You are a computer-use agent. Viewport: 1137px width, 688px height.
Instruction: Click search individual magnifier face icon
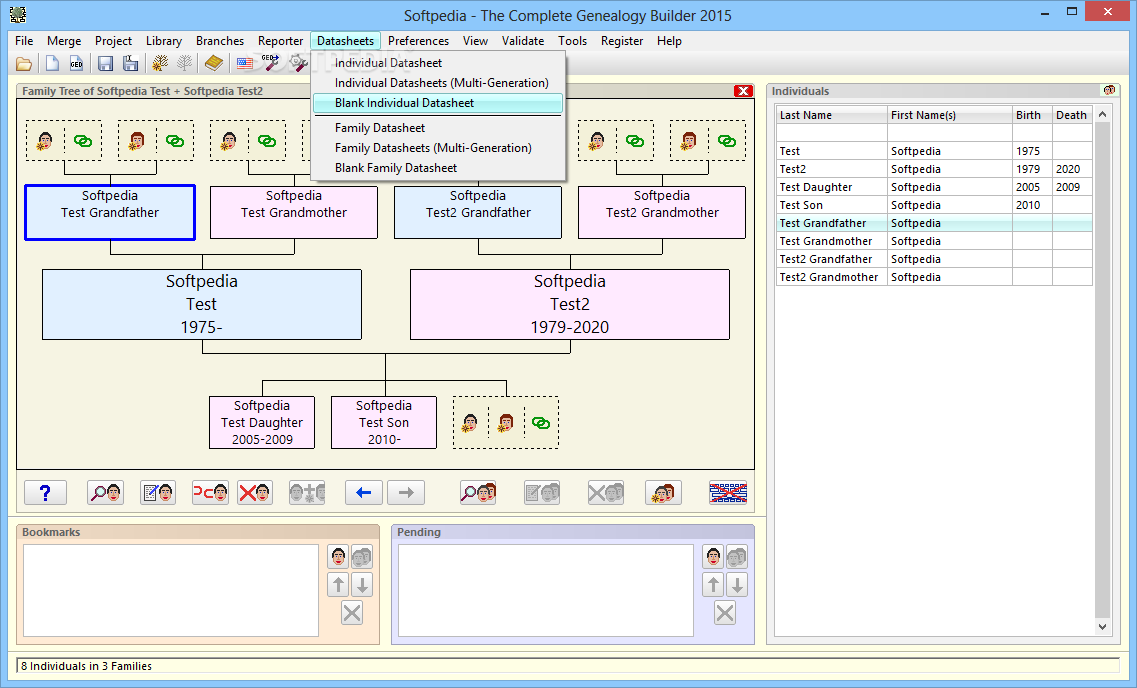point(105,493)
